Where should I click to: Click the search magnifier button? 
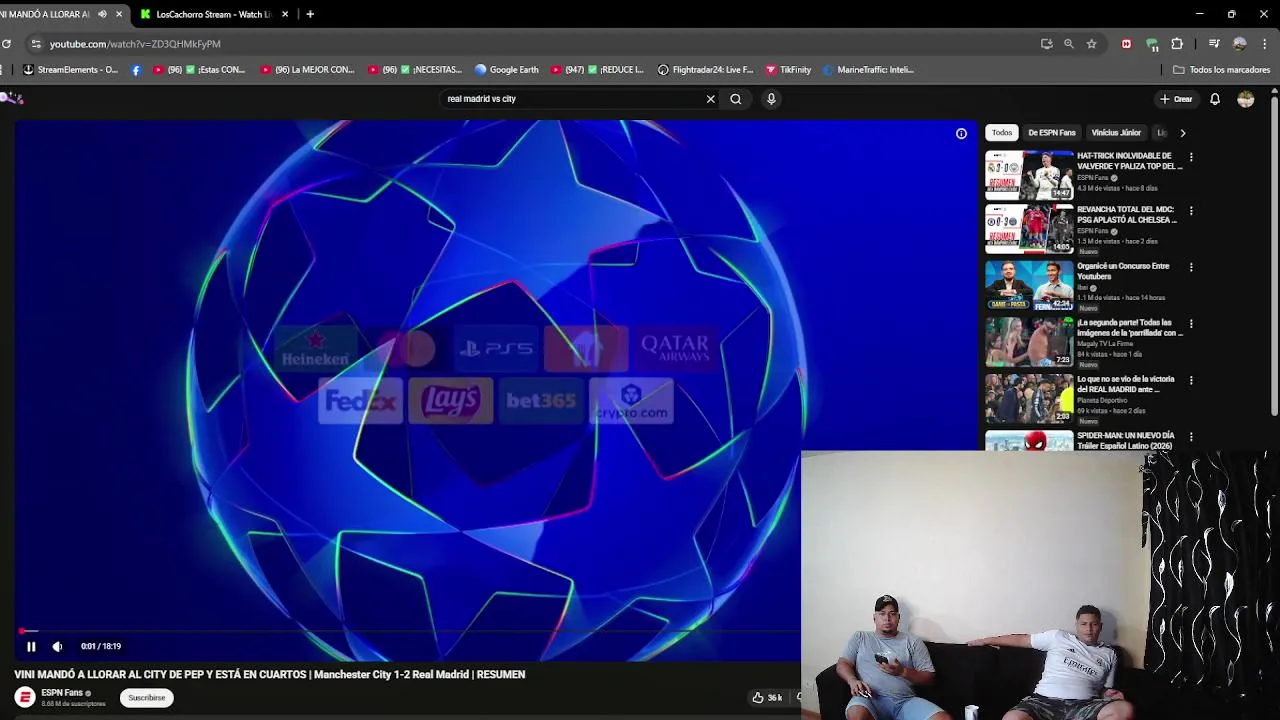click(736, 99)
